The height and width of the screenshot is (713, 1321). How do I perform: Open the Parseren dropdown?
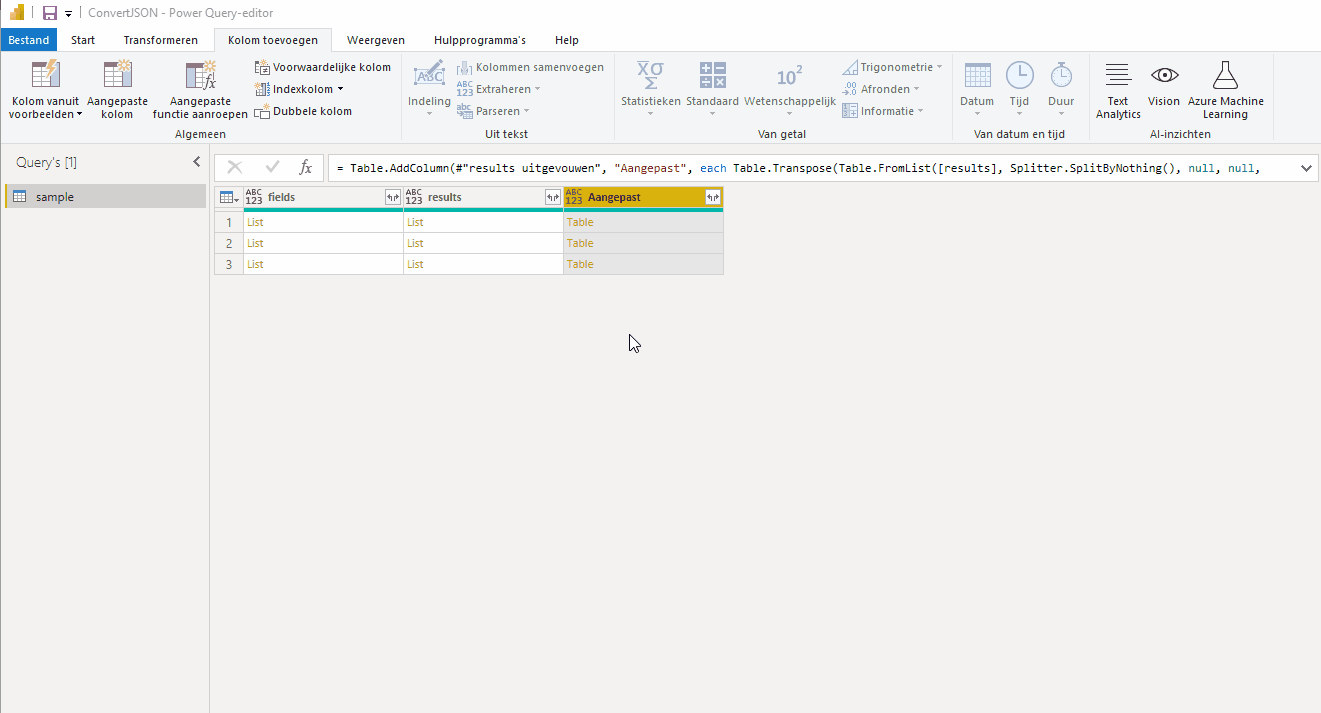pyautogui.click(x=494, y=111)
